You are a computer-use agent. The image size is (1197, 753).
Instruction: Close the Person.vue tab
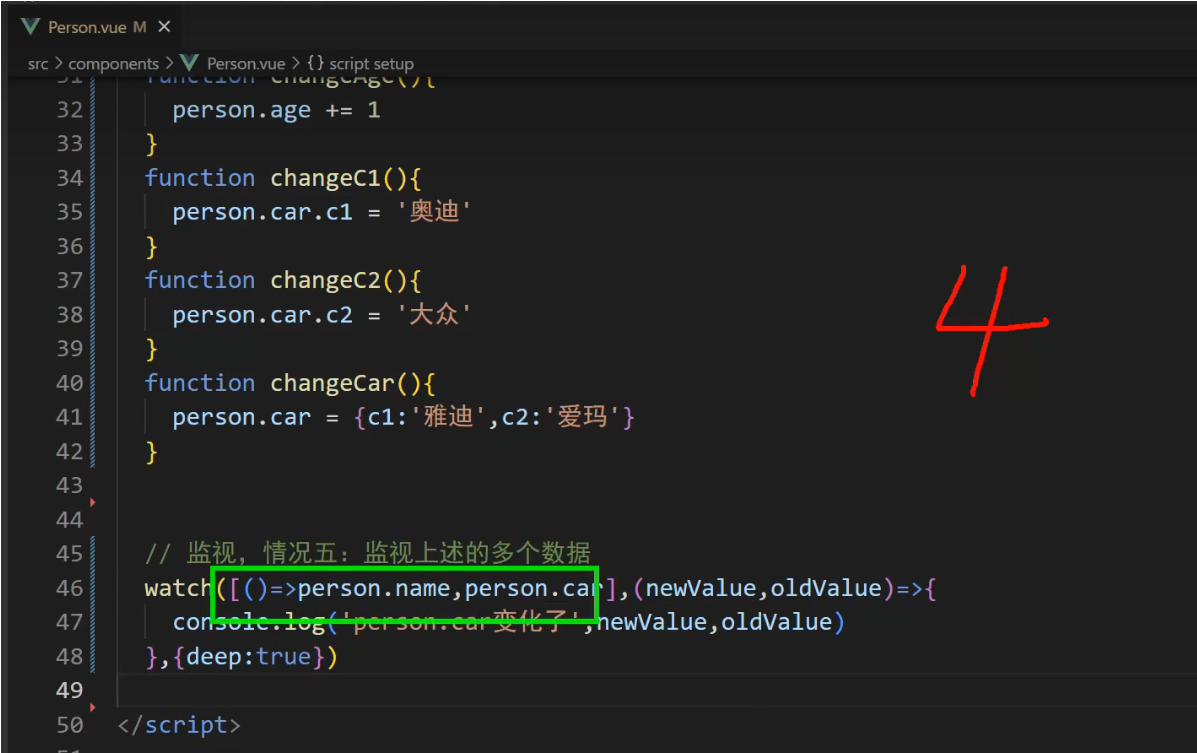164,27
